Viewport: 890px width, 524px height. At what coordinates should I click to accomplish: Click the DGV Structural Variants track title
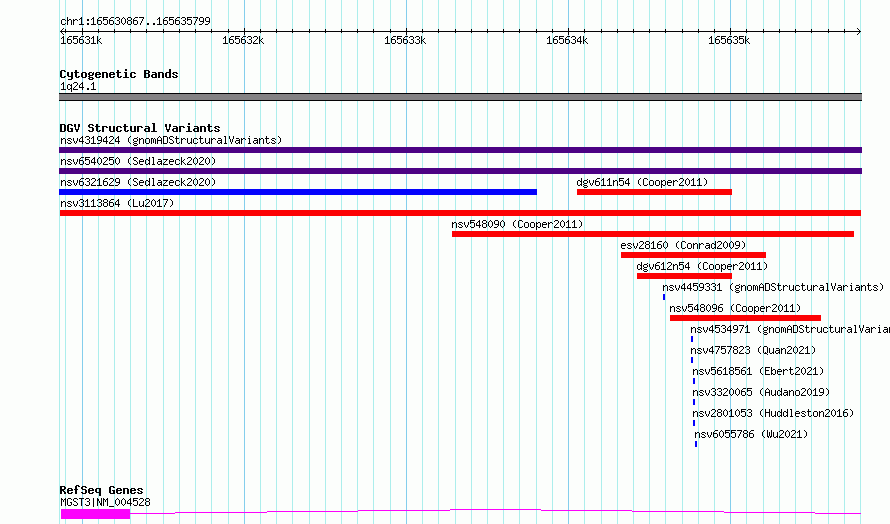click(x=140, y=128)
